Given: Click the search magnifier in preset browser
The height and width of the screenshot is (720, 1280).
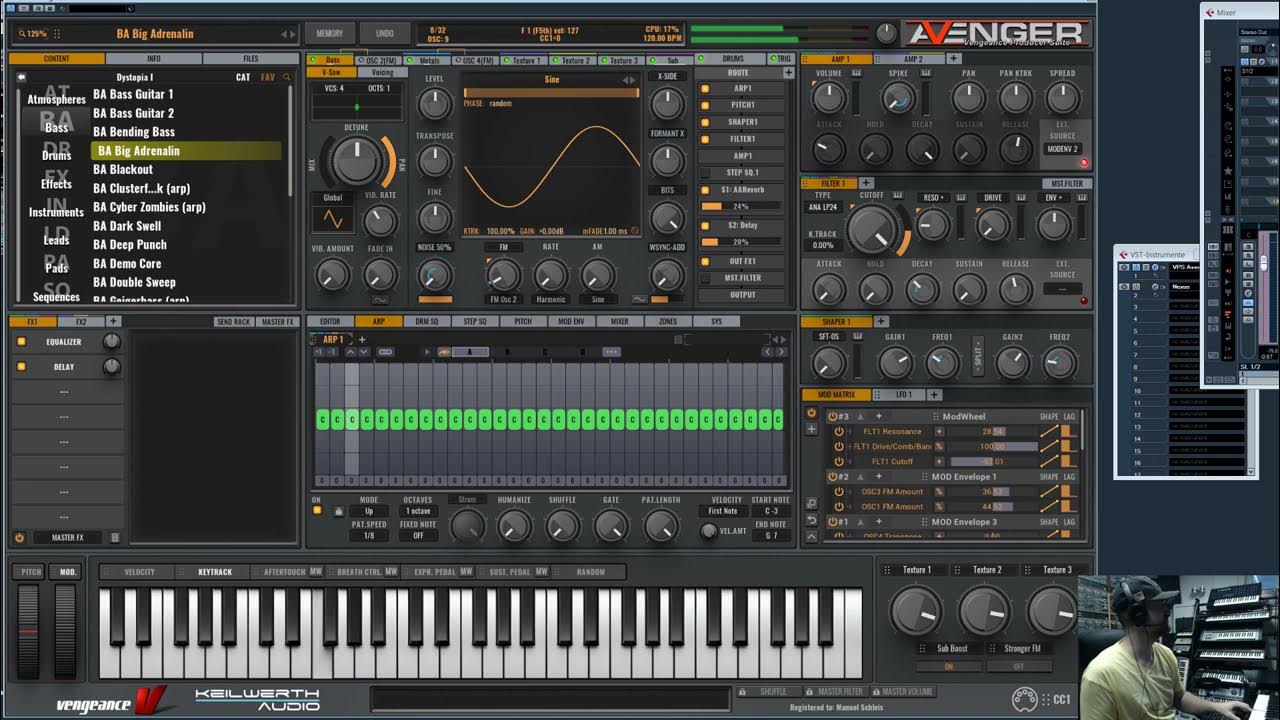Looking at the screenshot, I should coord(286,77).
